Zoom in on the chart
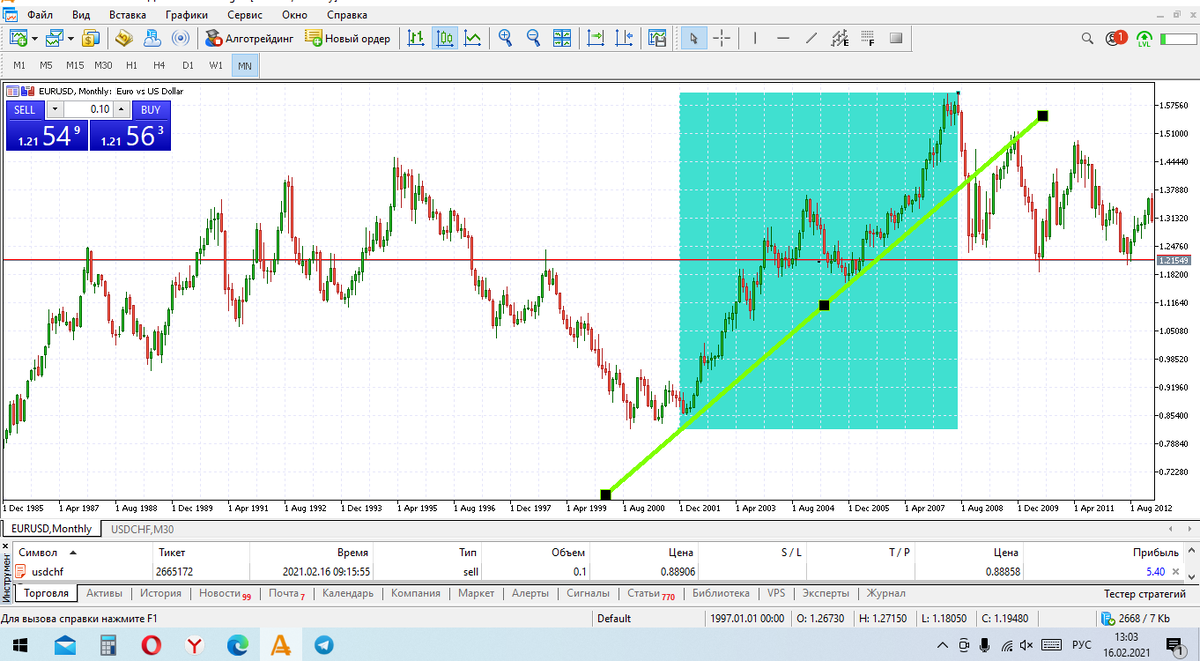This screenshot has height=661, width=1200. click(x=505, y=38)
